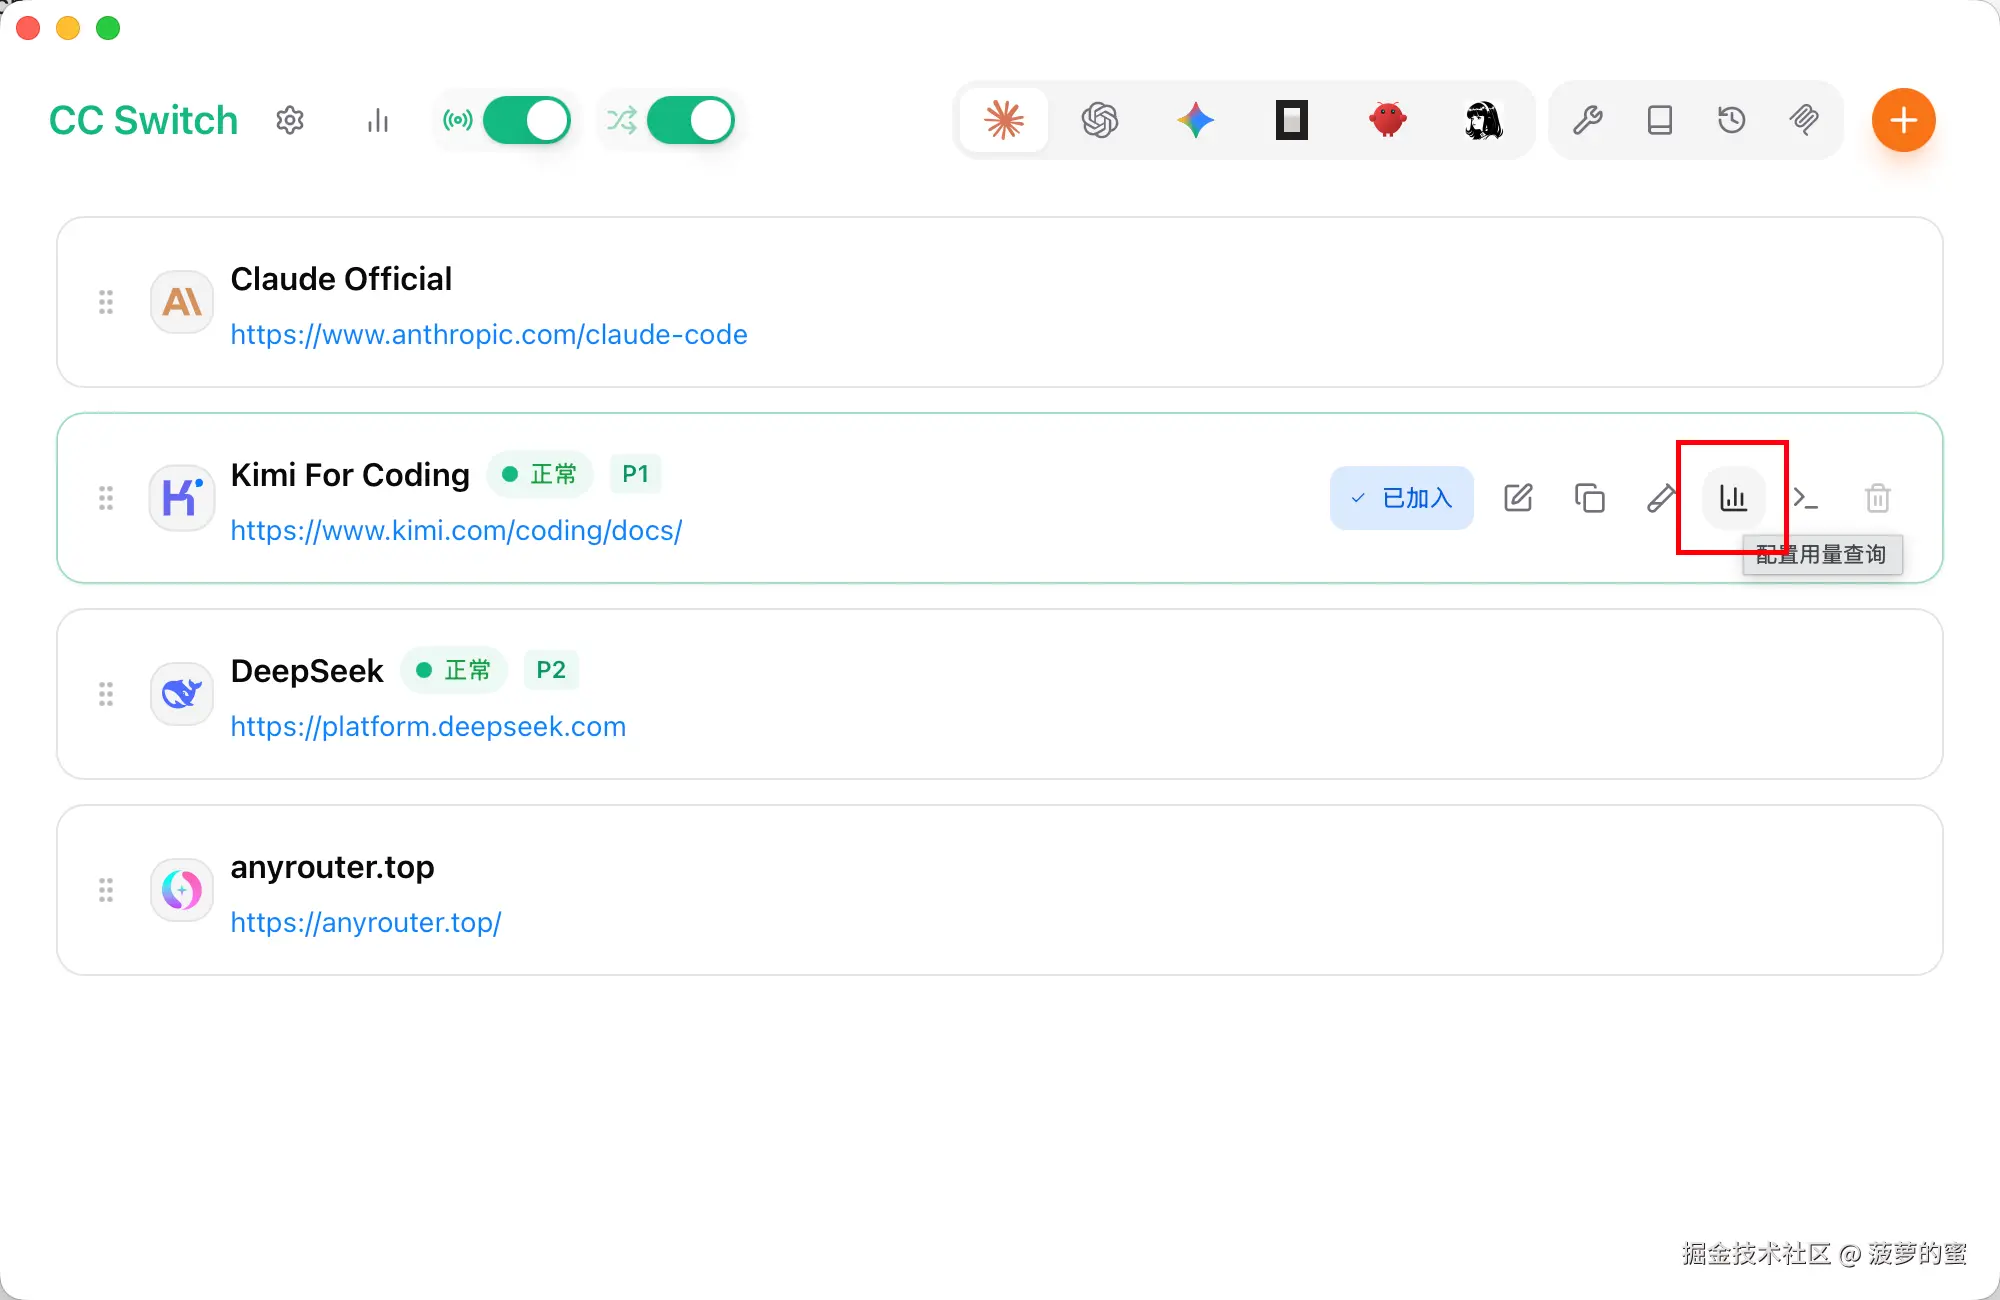Configure usage query for Kimi

[x=1733, y=498]
